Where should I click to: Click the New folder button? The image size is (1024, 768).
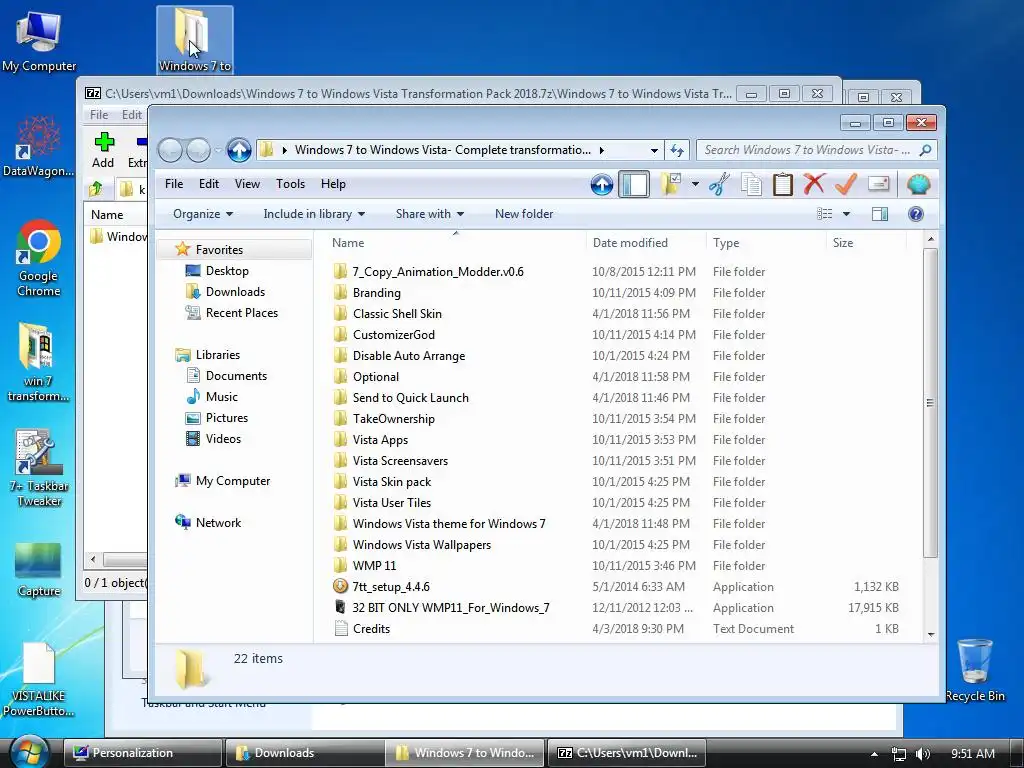coord(524,214)
